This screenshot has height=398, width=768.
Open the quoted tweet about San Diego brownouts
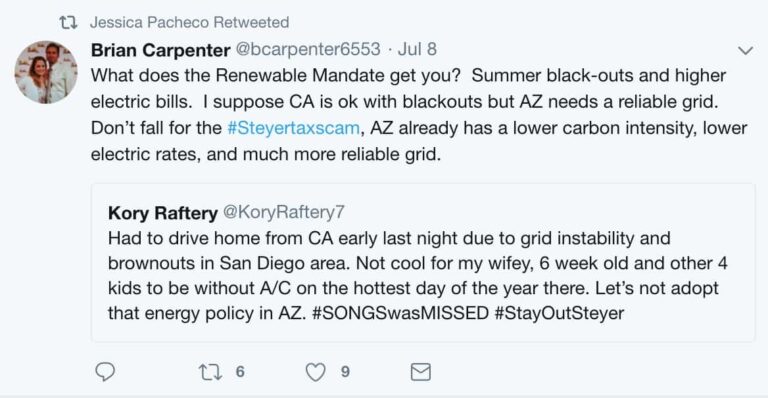click(423, 262)
